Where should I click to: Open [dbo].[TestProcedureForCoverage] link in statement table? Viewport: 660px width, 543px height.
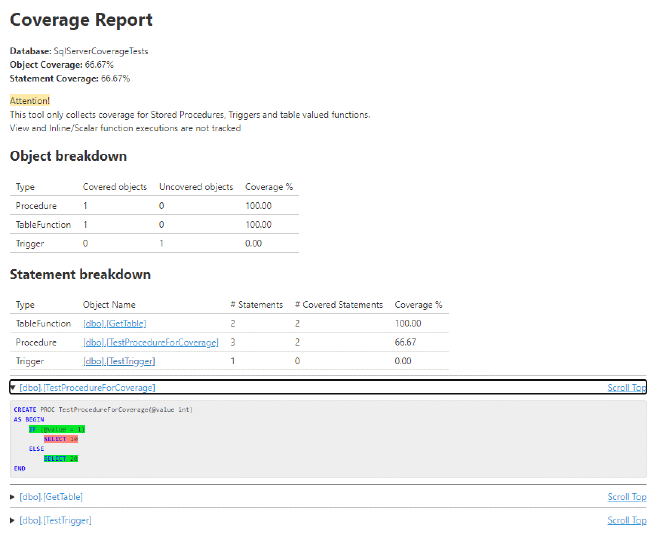(151, 342)
